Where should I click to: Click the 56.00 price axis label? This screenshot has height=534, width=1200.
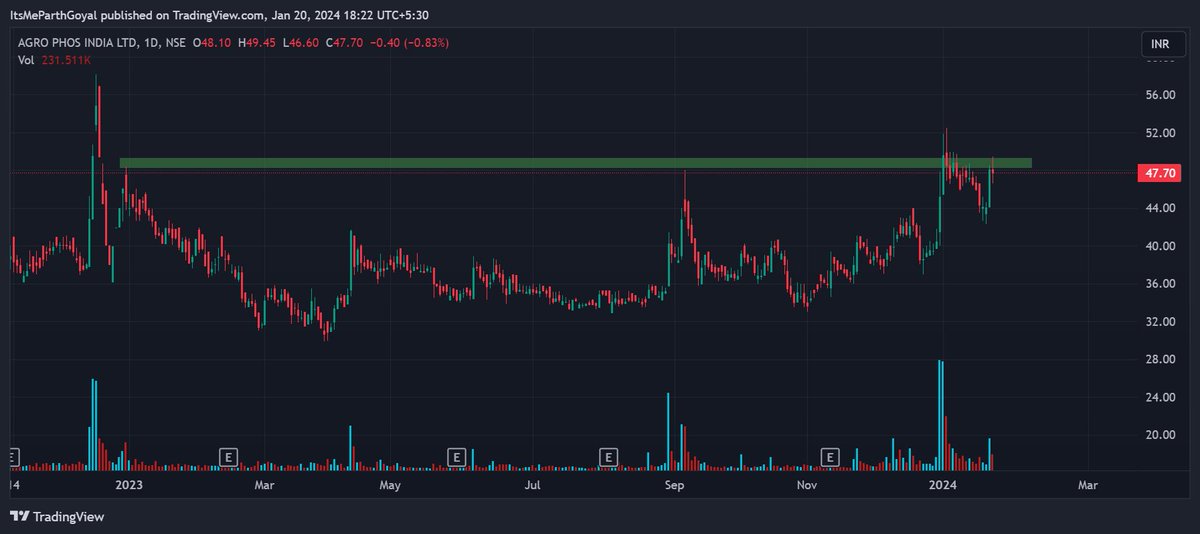[1160, 96]
